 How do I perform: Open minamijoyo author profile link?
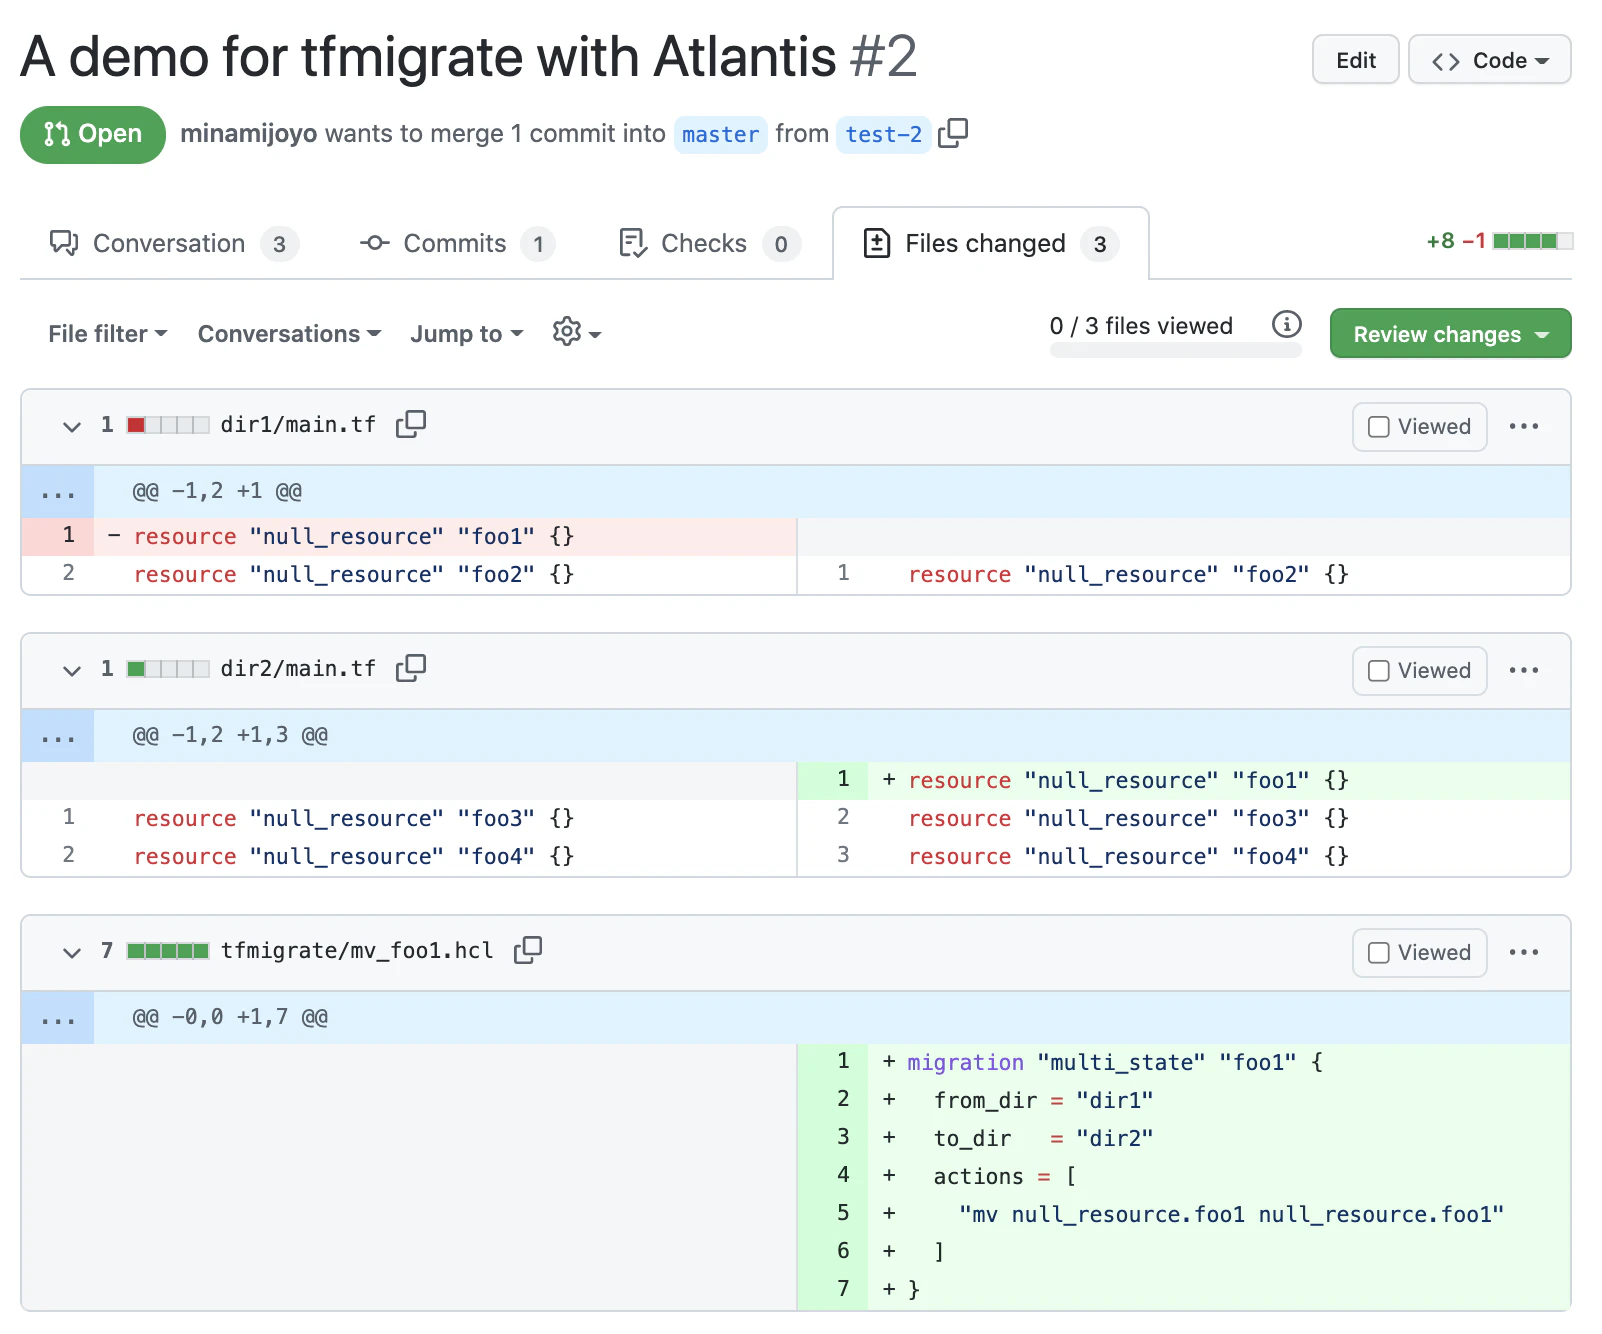coord(248,134)
